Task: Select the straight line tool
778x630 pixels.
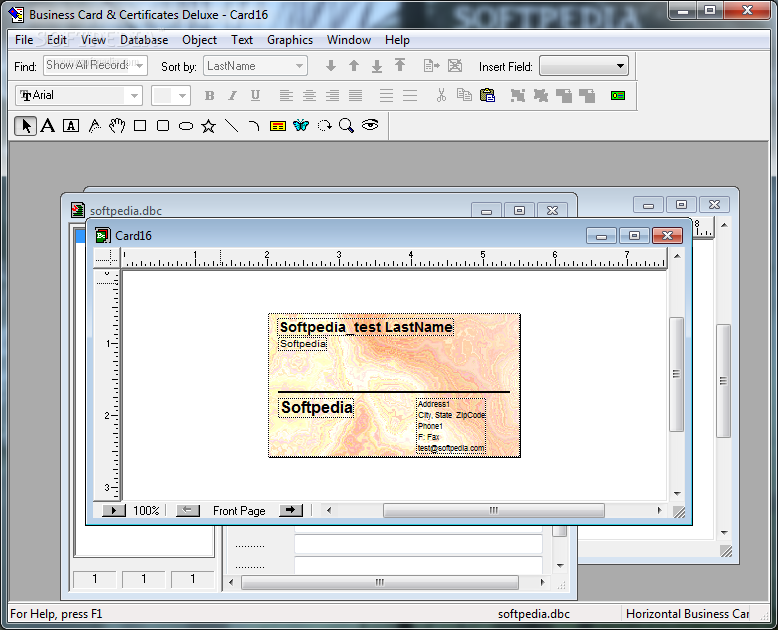Action: tap(231, 126)
